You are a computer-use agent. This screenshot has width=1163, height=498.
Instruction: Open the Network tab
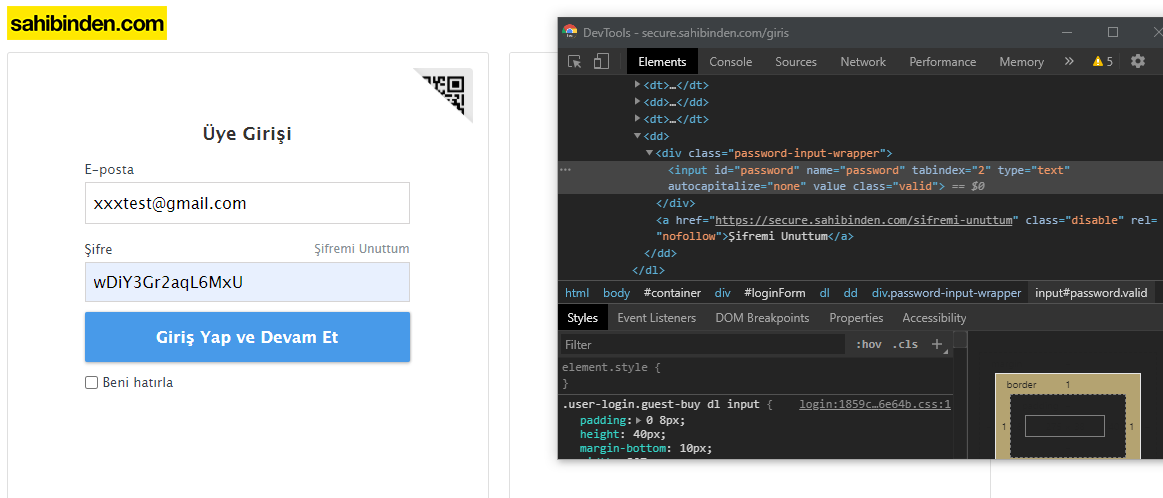863,62
